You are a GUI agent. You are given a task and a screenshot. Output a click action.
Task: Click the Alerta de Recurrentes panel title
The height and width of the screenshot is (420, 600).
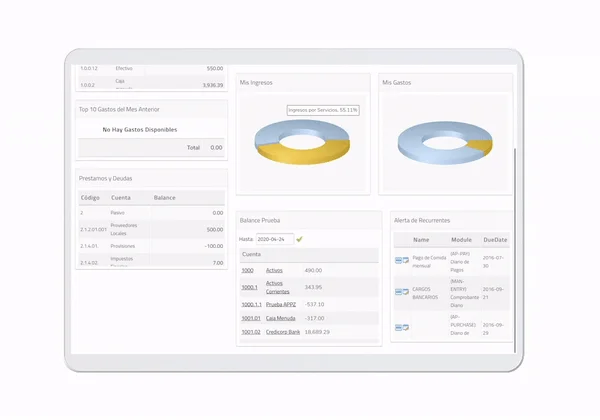422,221
